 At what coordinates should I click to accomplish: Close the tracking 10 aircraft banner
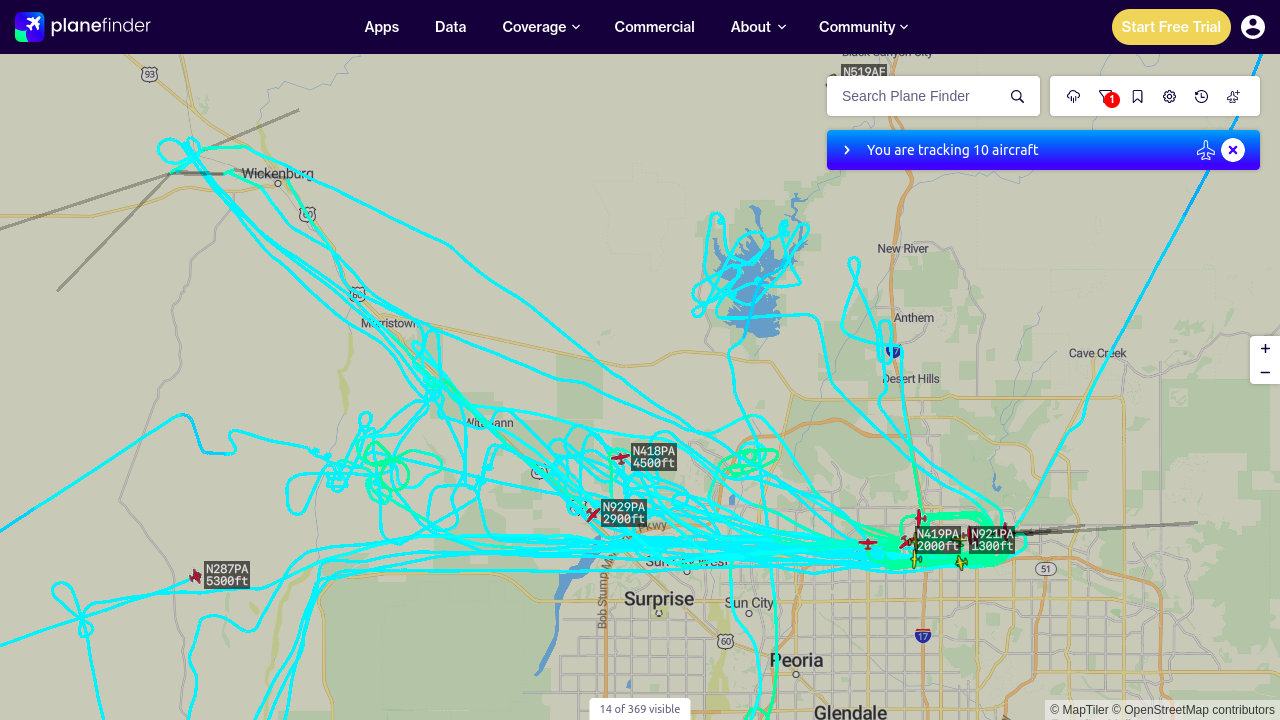[x=1233, y=150]
